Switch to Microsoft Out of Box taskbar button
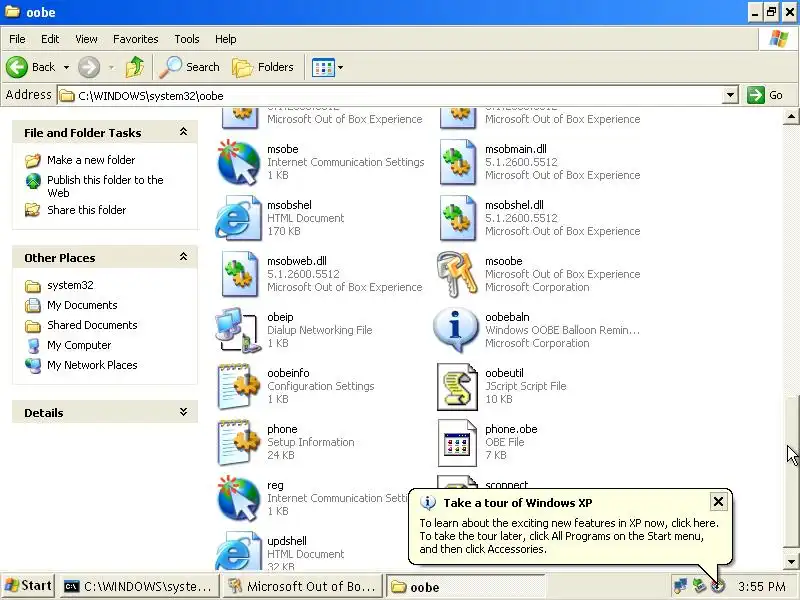Image resolution: width=800 pixels, height=600 pixels. pos(303,587)
